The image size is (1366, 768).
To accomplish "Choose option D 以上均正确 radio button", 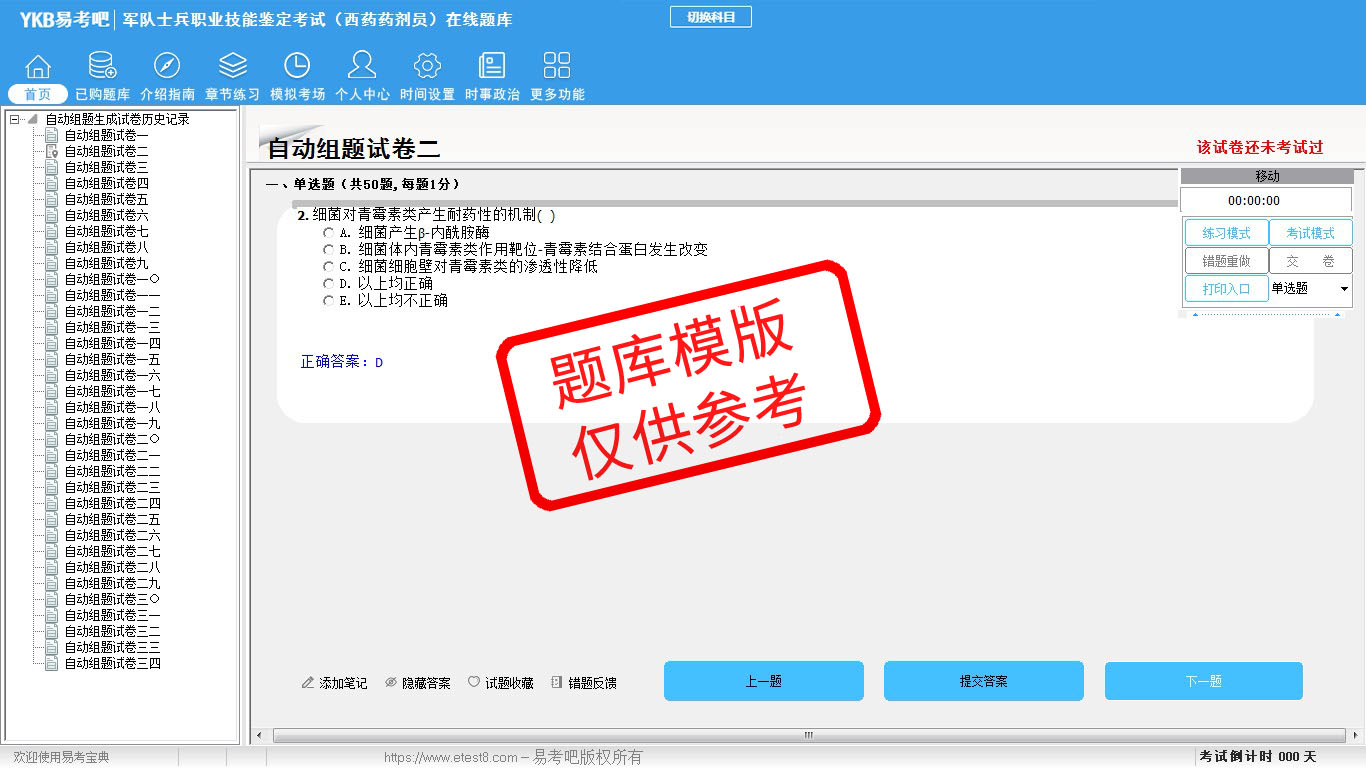I will click(x=329, y=284).
